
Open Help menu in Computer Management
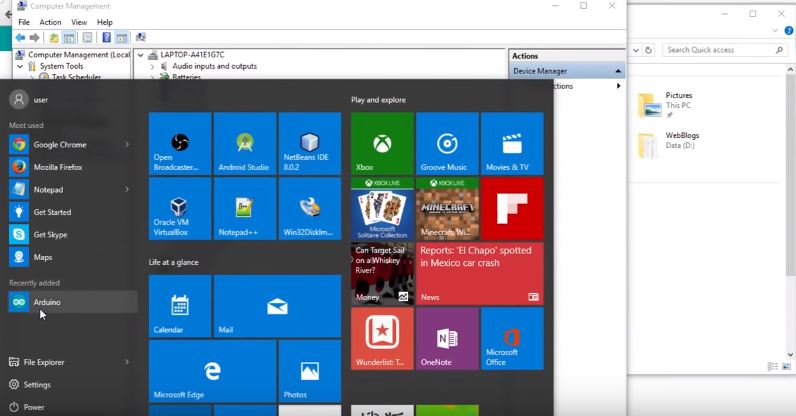(105, 22)
